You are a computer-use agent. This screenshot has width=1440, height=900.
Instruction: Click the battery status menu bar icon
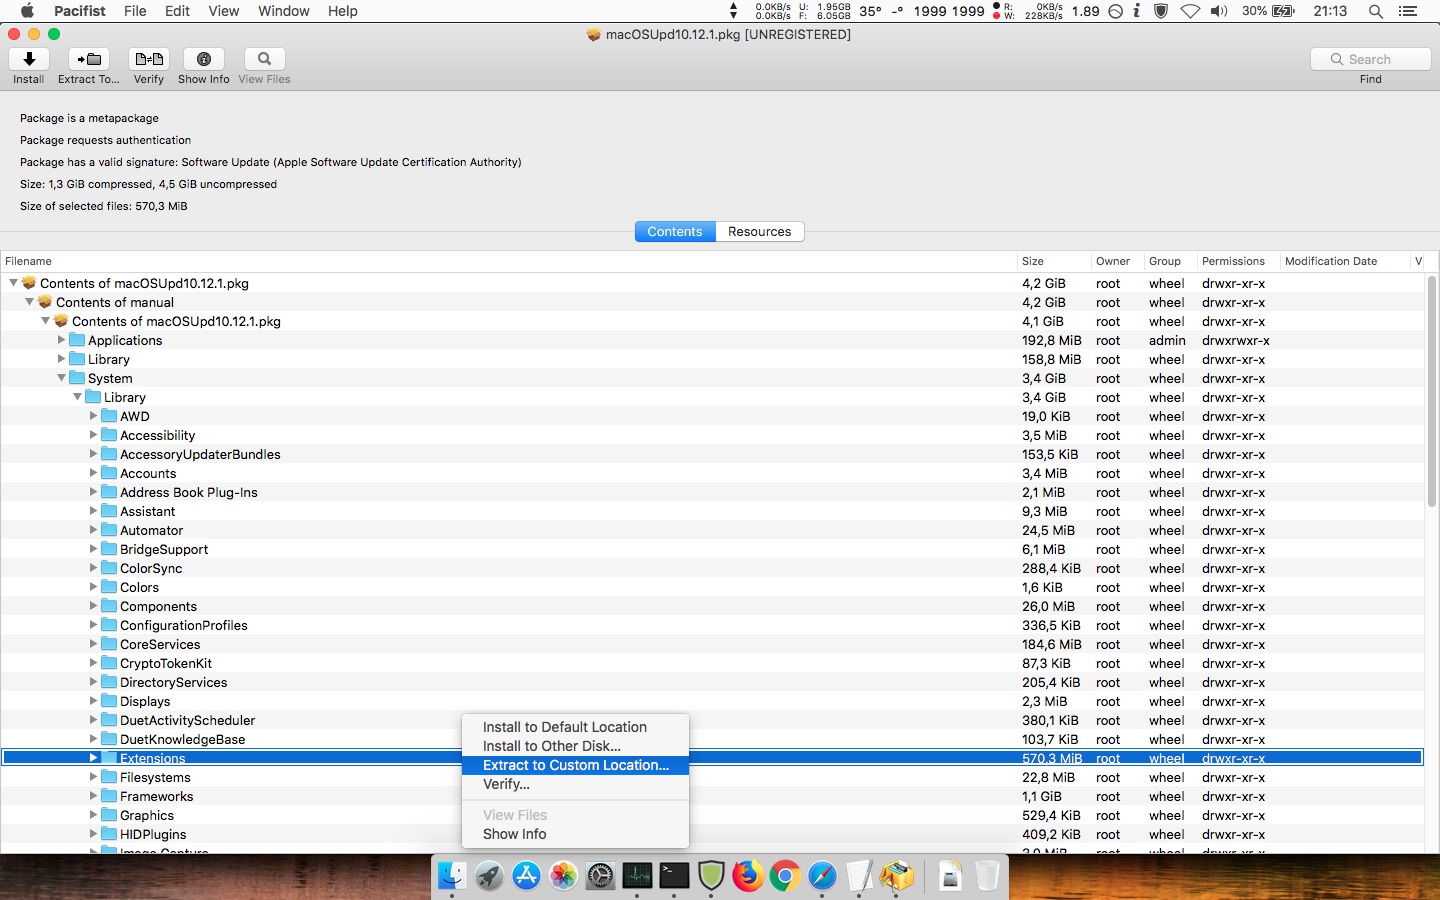coord(1283,11)
